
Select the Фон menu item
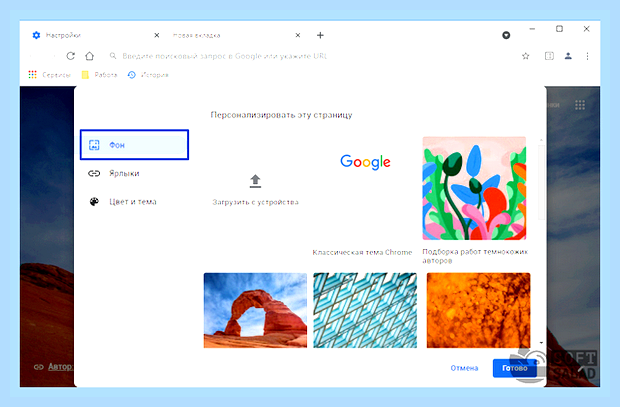point(134,145)
